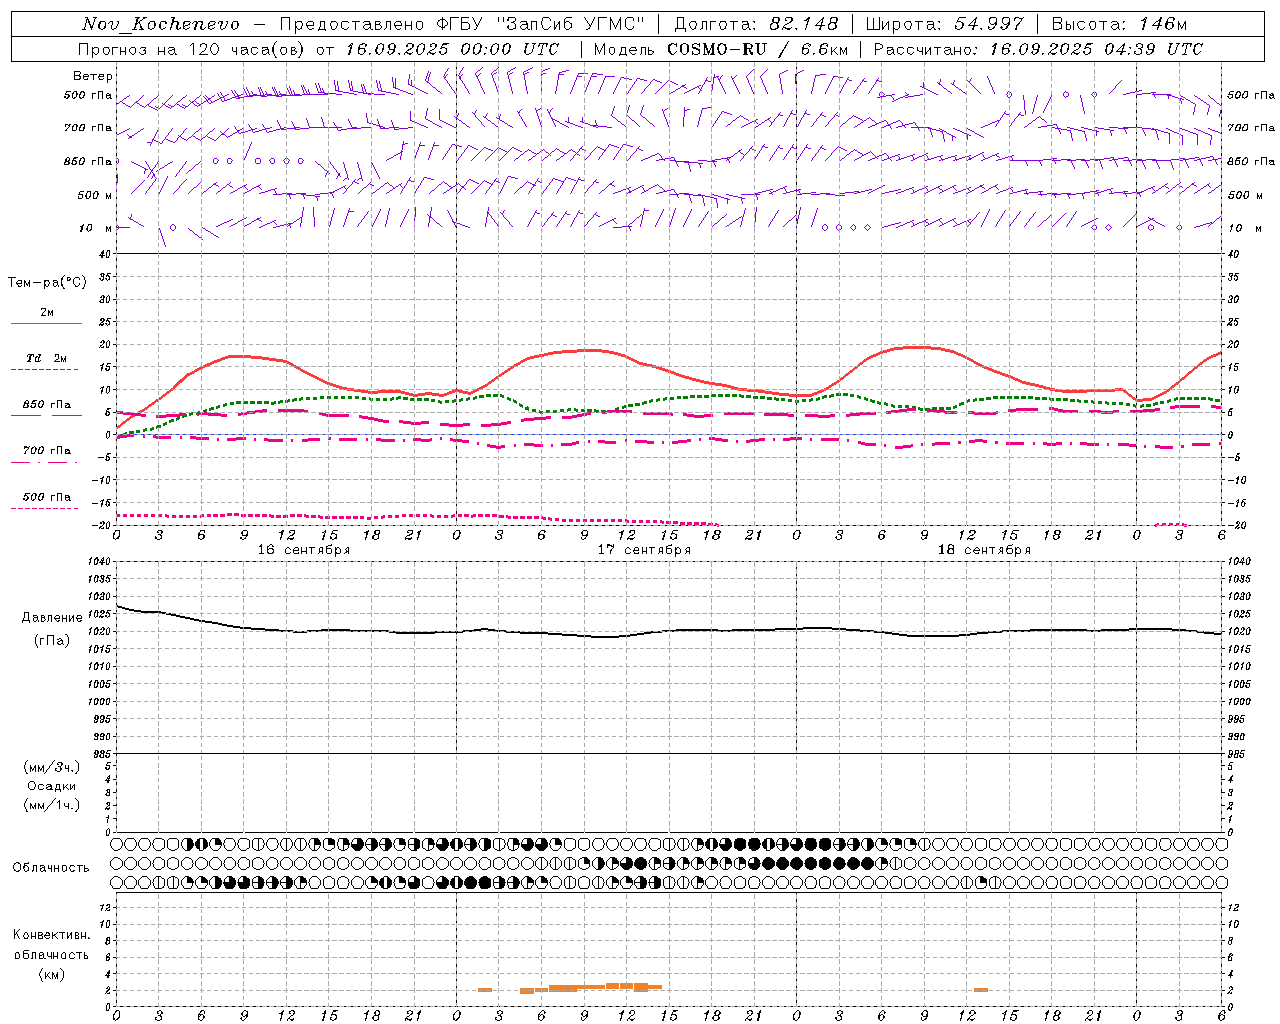Select the 'Модель COSMO-RU / 6.6км' text
The width and height of the screenshot is (1280, 1024).
tap(721, 49)
